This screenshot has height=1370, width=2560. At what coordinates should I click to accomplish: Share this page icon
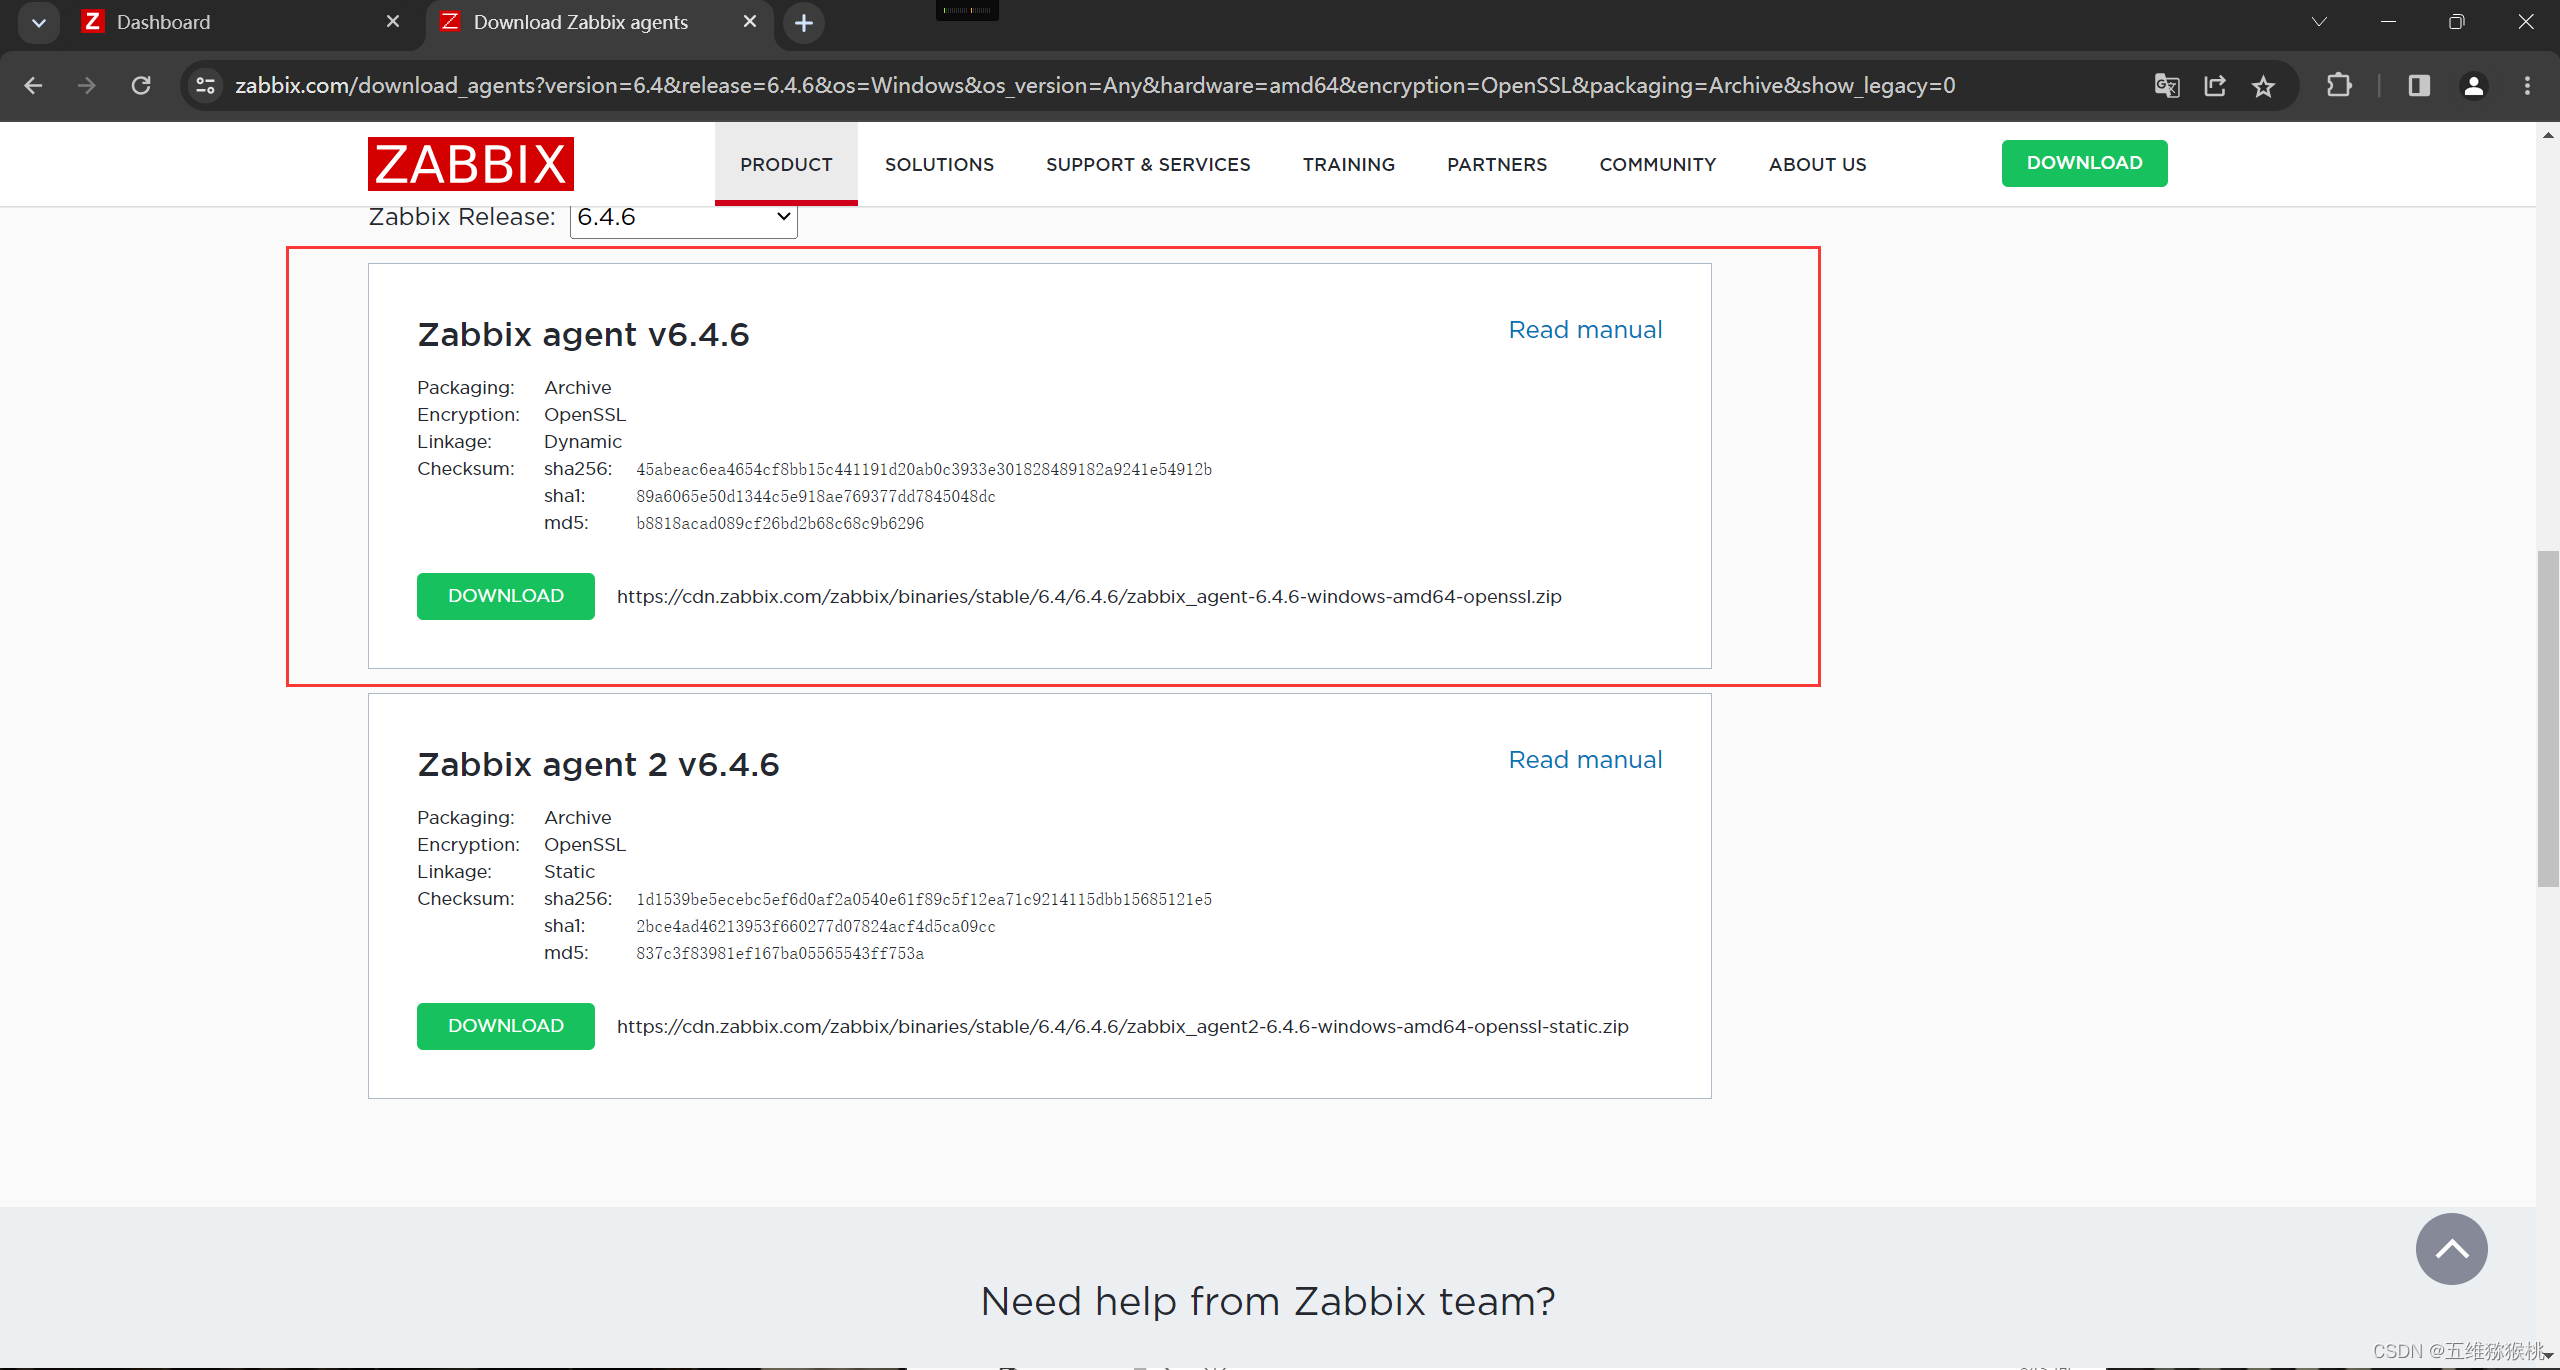(x=2215, y=86)
